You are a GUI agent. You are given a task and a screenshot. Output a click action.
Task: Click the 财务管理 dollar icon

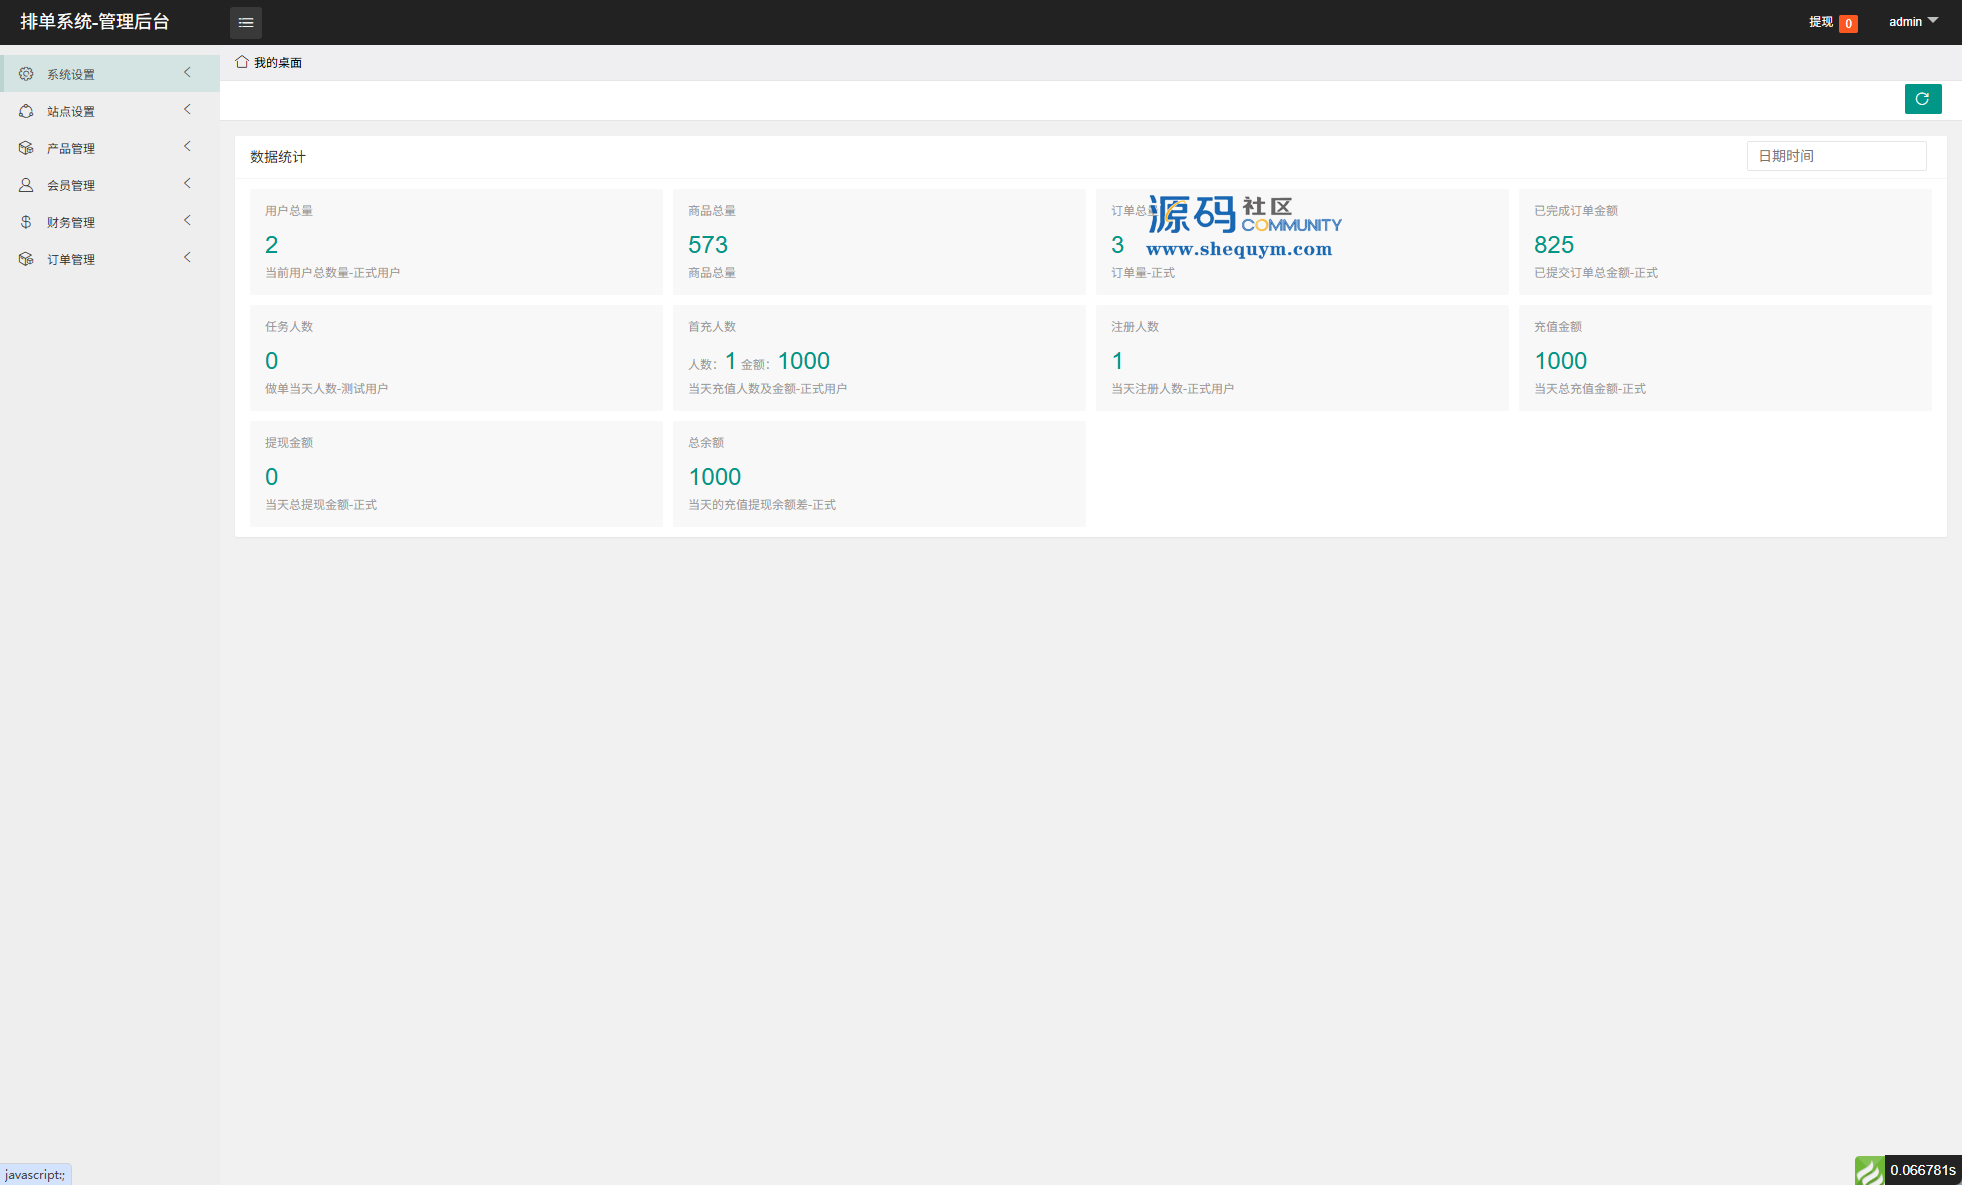26,222
